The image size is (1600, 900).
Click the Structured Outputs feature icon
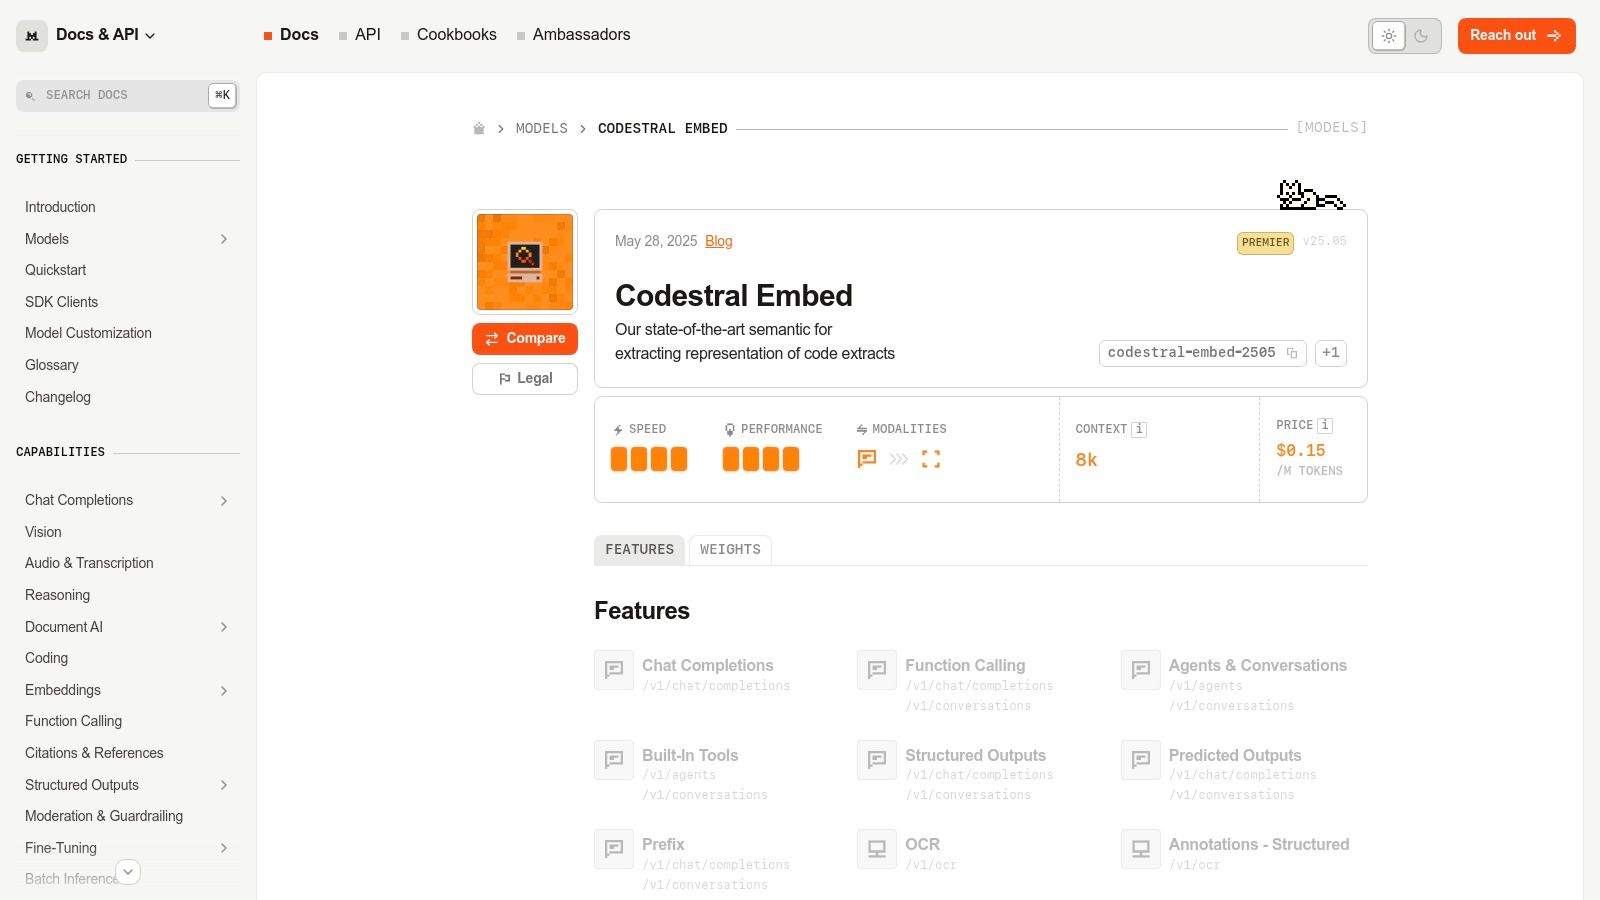877,760
